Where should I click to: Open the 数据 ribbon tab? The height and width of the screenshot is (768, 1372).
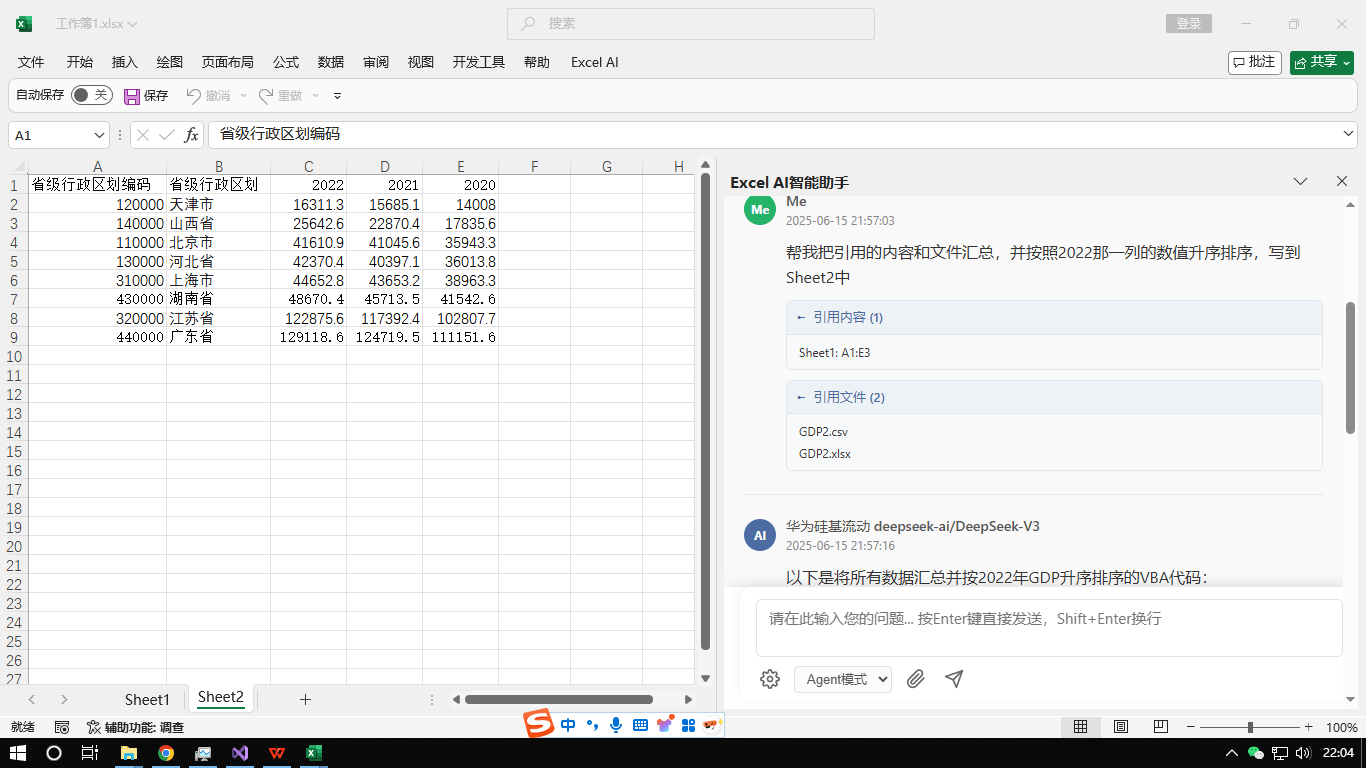(331, 62)
